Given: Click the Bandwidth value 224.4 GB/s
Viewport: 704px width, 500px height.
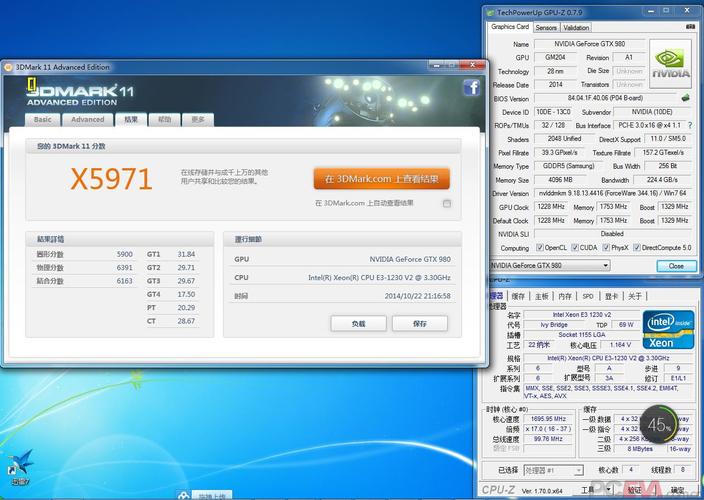Looking at the screenshot, I should (x=662, y=180).
